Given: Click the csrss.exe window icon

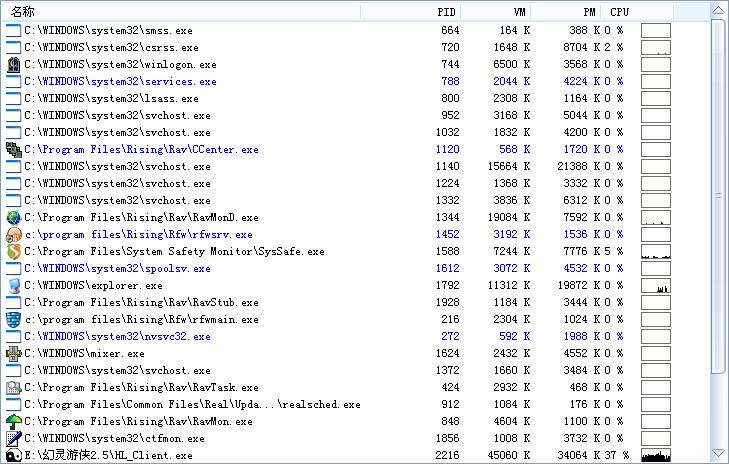Looking at the screenshot, I should point(13,47).
